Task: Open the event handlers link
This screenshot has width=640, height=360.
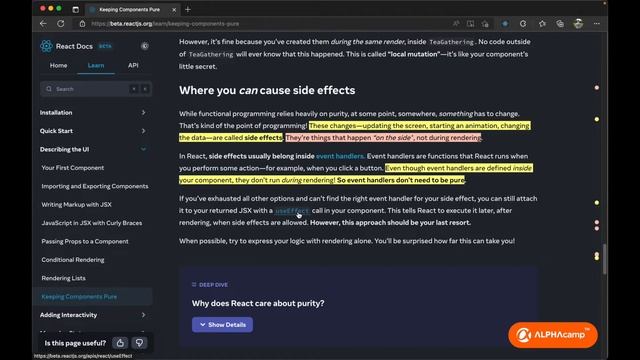Action: (x=340, y=156)
